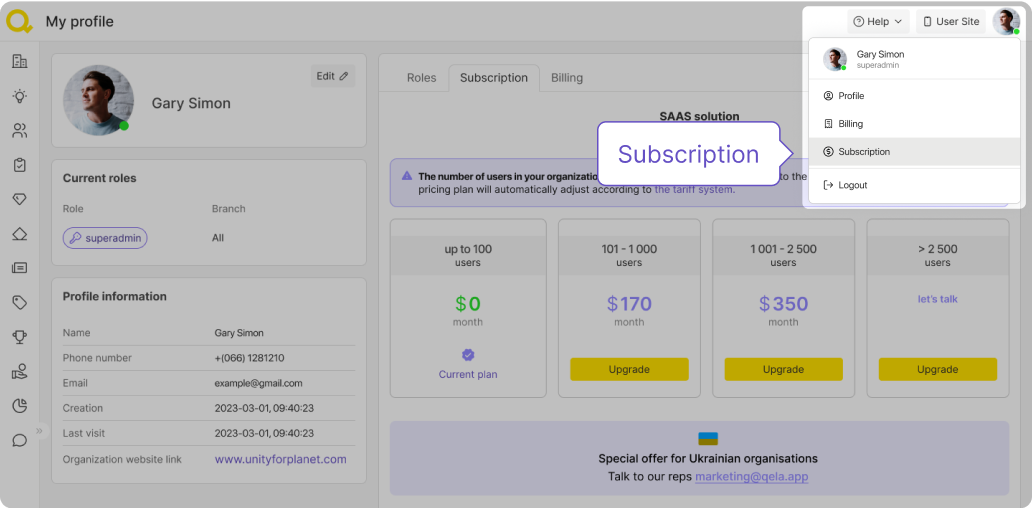Open the pie chart sidebar icon
The width and height of the screenshot is (1032, 508).
(x=19, y=405)
